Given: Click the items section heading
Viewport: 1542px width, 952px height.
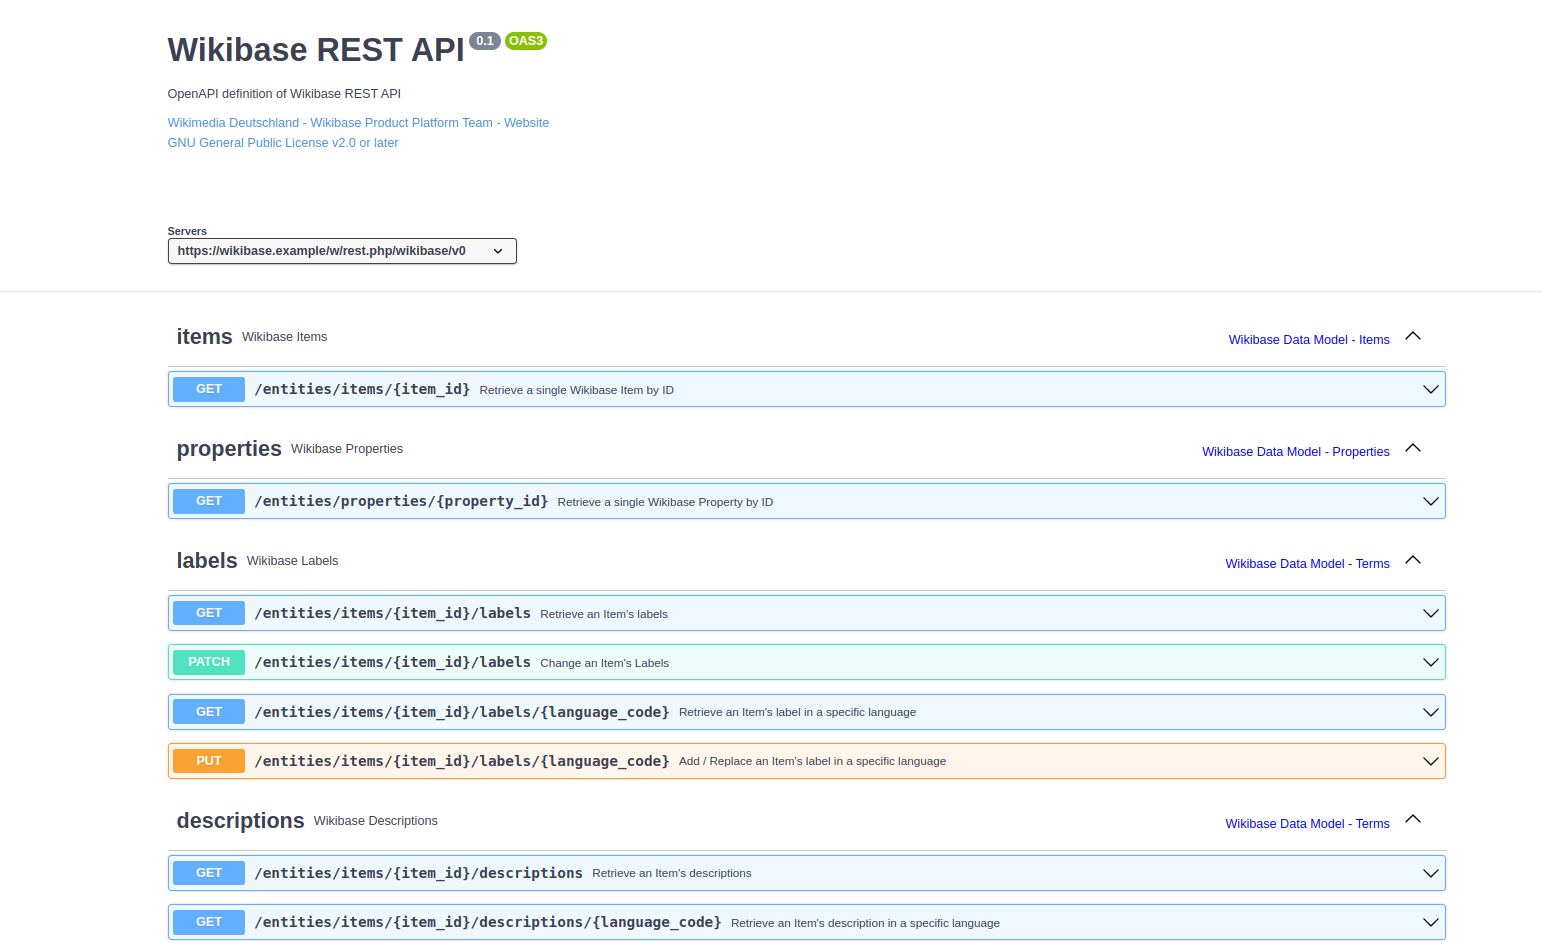Looking at the screenshot, I should (x=204, y=337).
